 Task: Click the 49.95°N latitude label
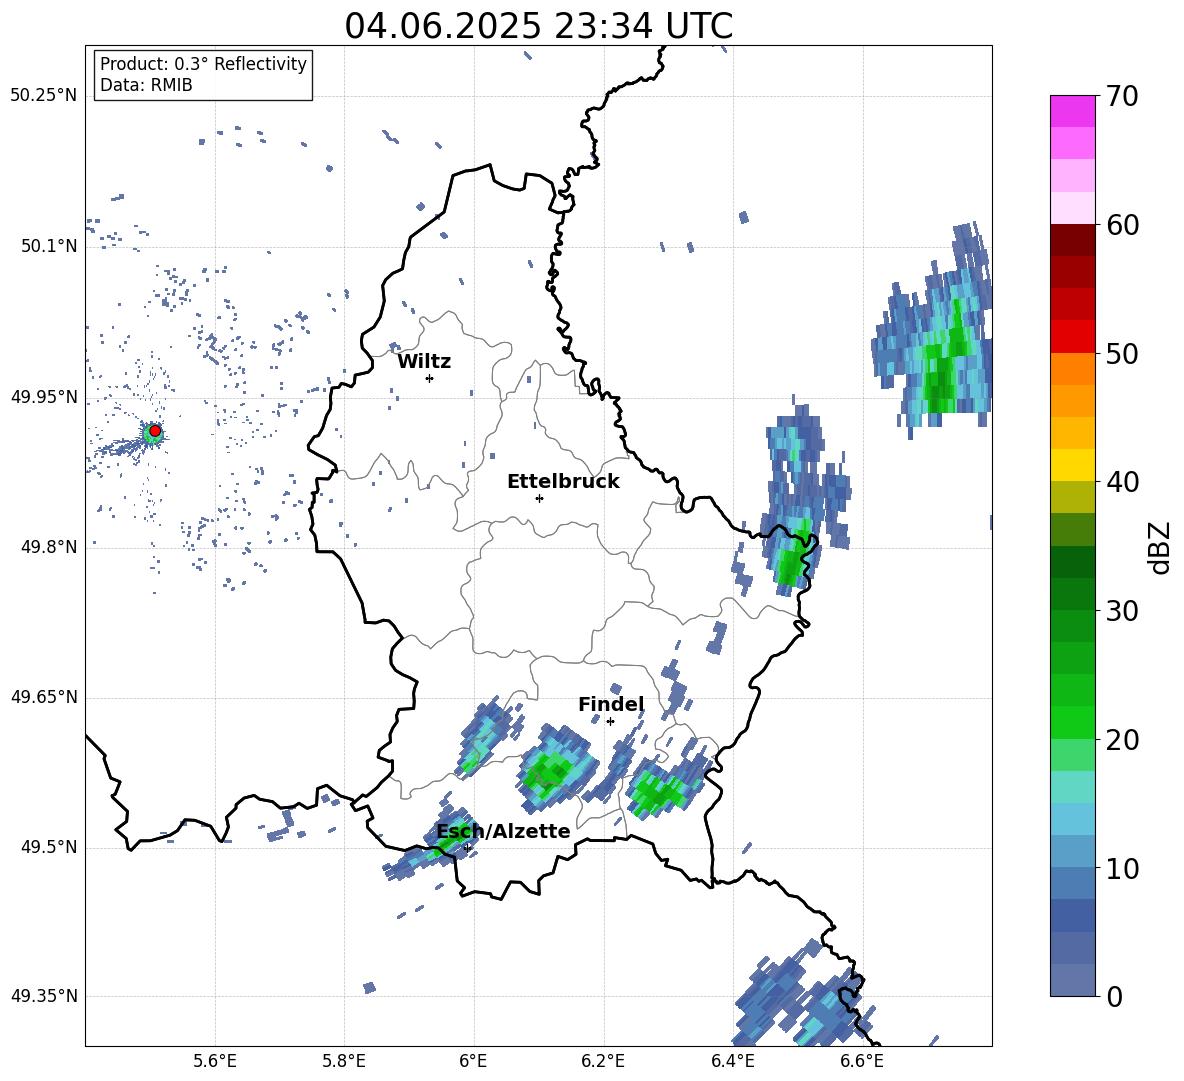(44, 398)
